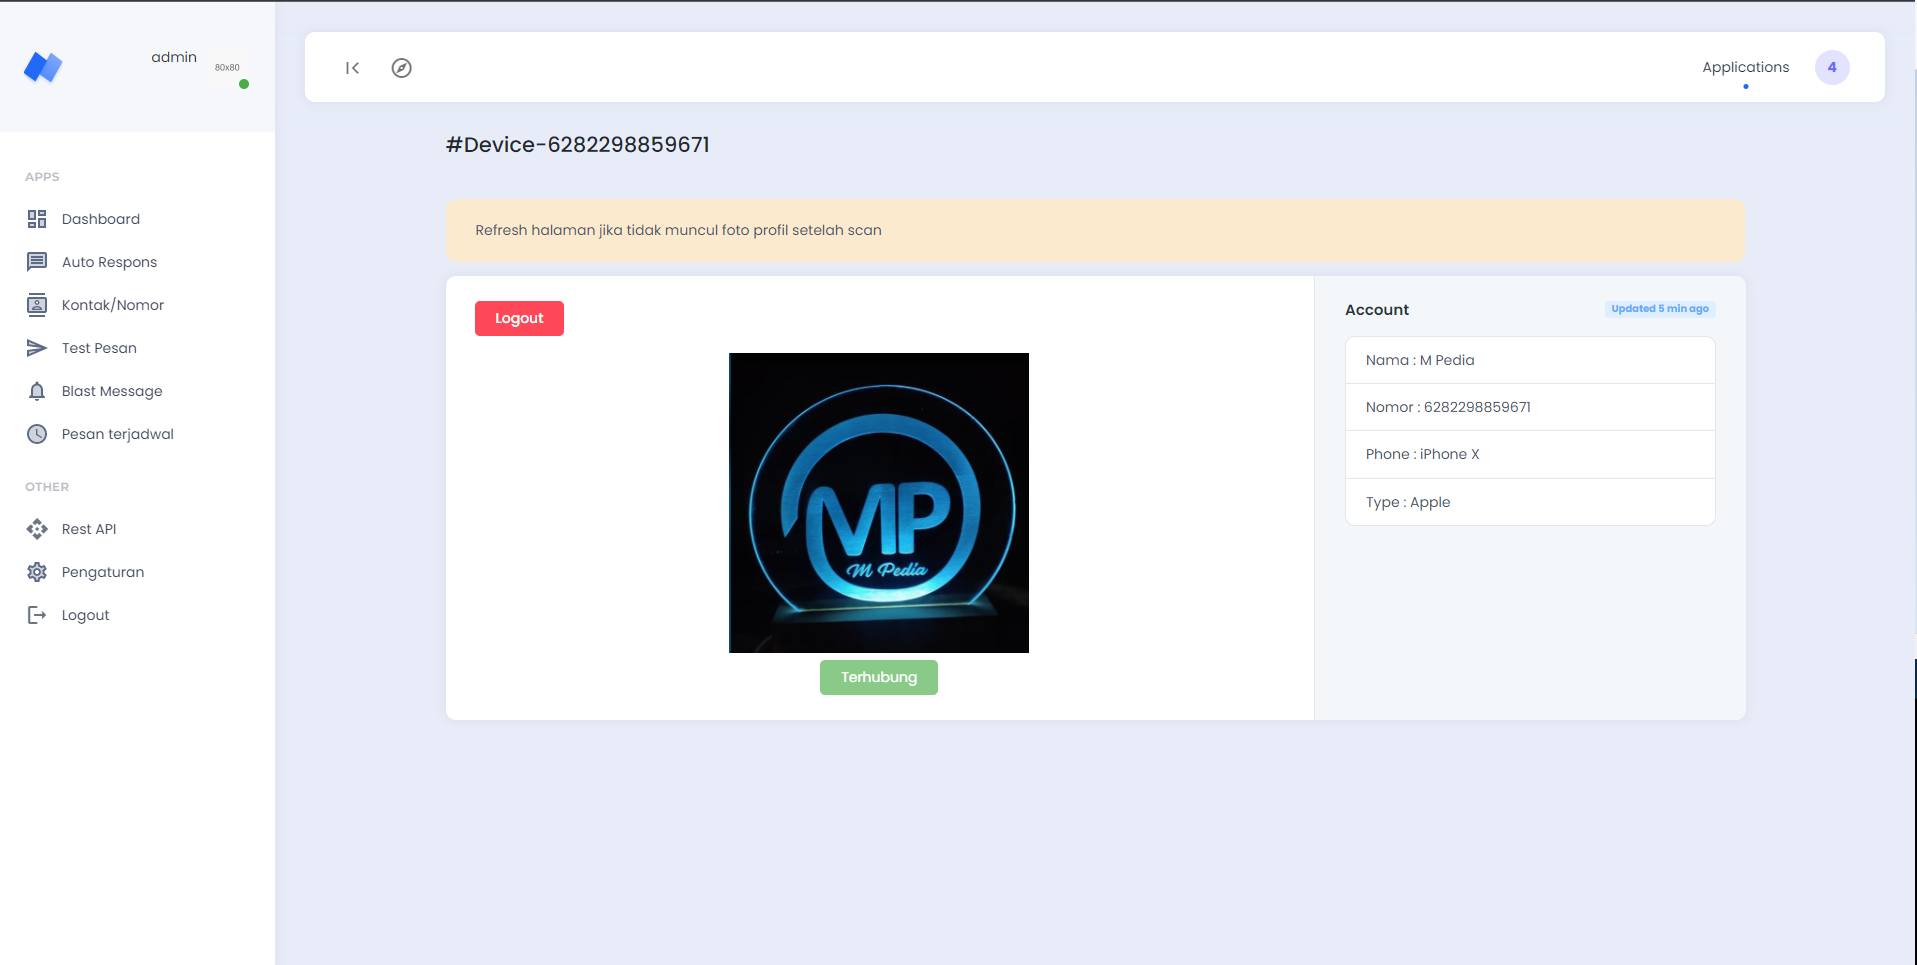
Task: Click the Test Pesan send arrow icon
Action: click(37, 348)
